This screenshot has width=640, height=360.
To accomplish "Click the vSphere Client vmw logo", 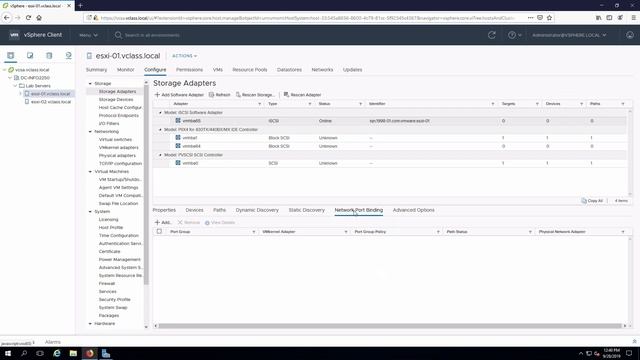I will point(14,35).
